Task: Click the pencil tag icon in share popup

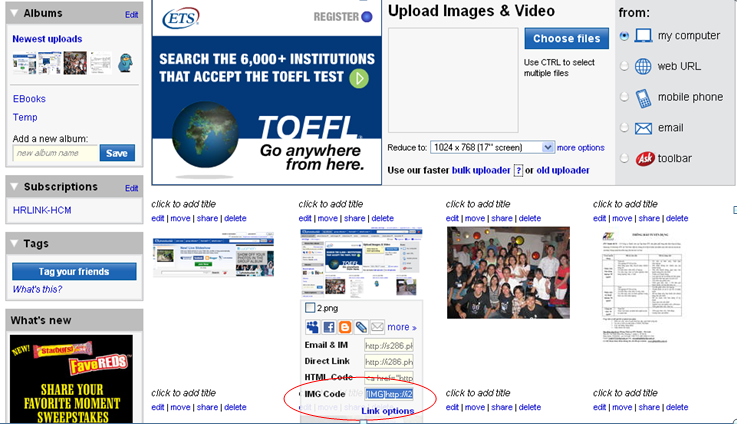Action: click(x=361, y=327)
